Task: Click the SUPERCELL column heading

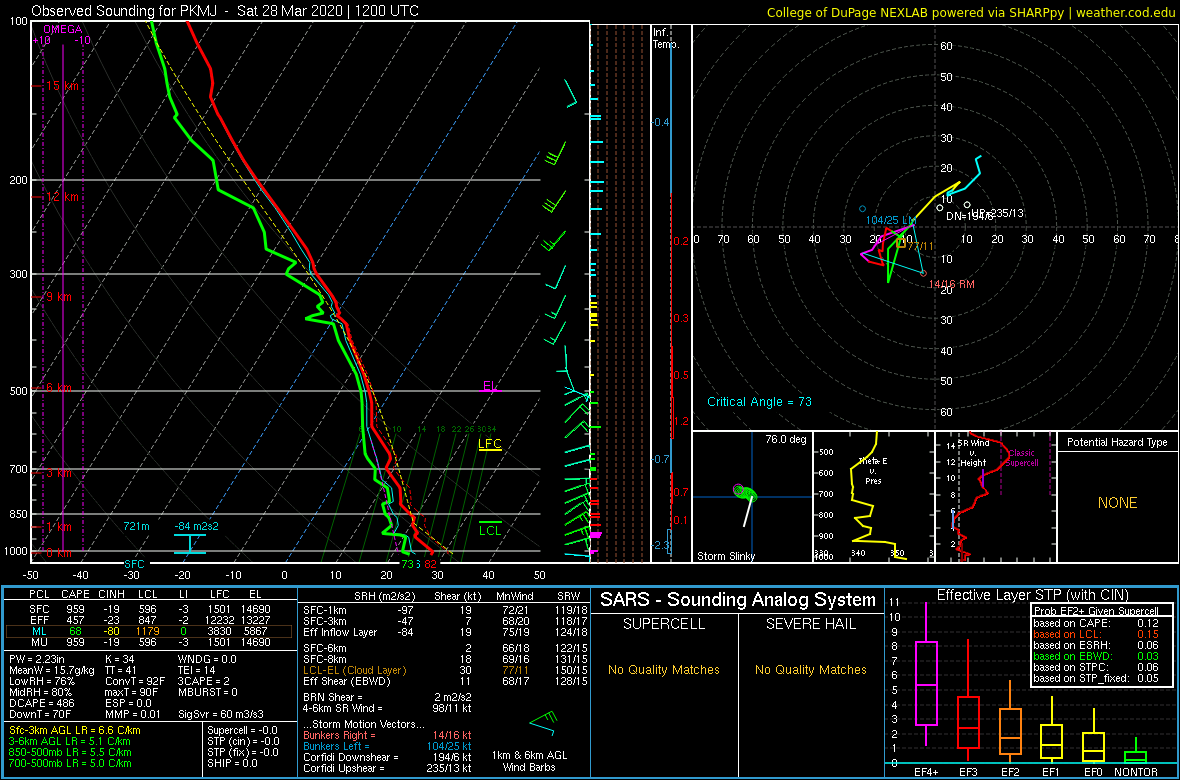Action: (664, 624)
